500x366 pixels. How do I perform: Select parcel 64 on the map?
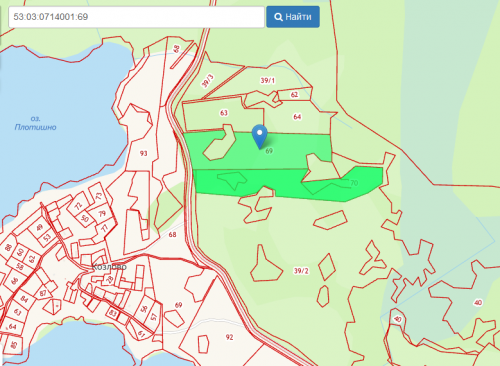(x=297, y=117)
